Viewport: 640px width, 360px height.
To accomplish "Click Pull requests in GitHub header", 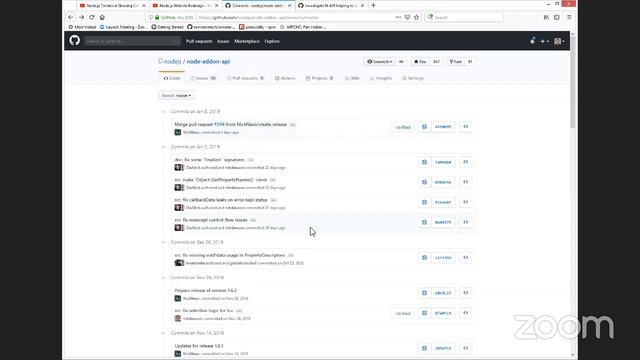I will coord(199,41).
